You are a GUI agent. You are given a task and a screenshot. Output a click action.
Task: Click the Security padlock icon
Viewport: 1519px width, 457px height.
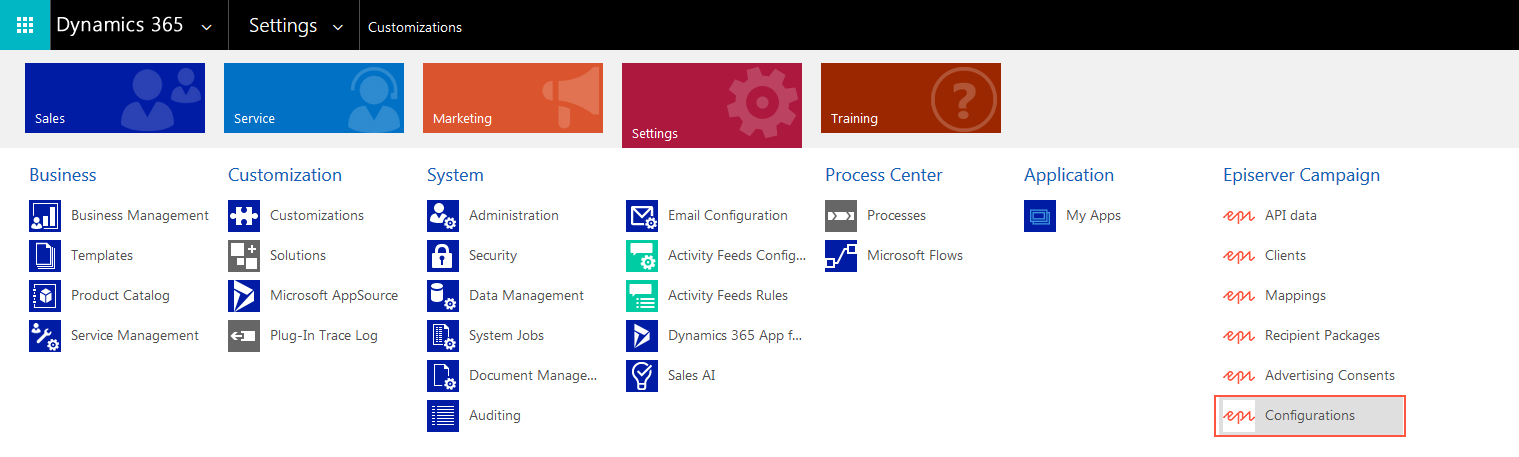pyautogui.click(x=443, y=256)
